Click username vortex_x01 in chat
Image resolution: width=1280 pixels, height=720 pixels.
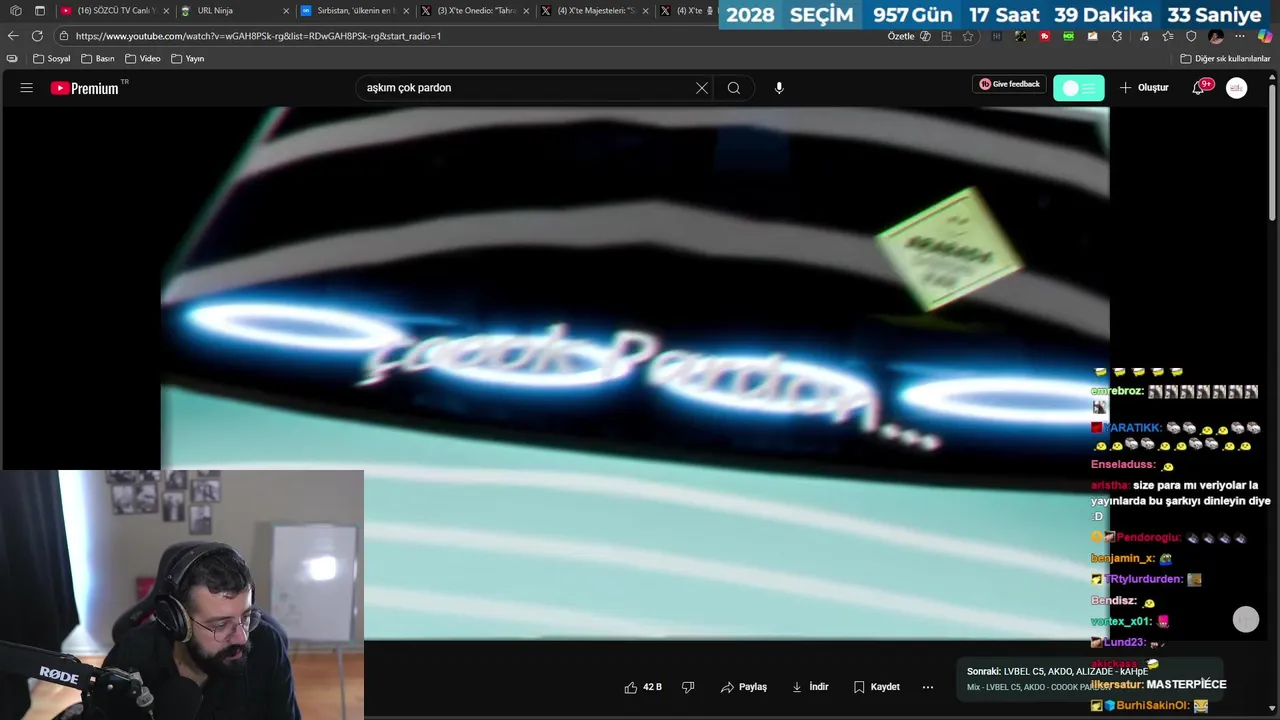1122,621
